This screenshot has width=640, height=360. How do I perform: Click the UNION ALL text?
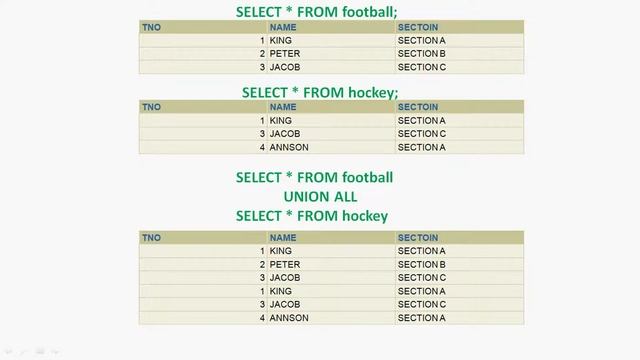[x=320, y=197]
